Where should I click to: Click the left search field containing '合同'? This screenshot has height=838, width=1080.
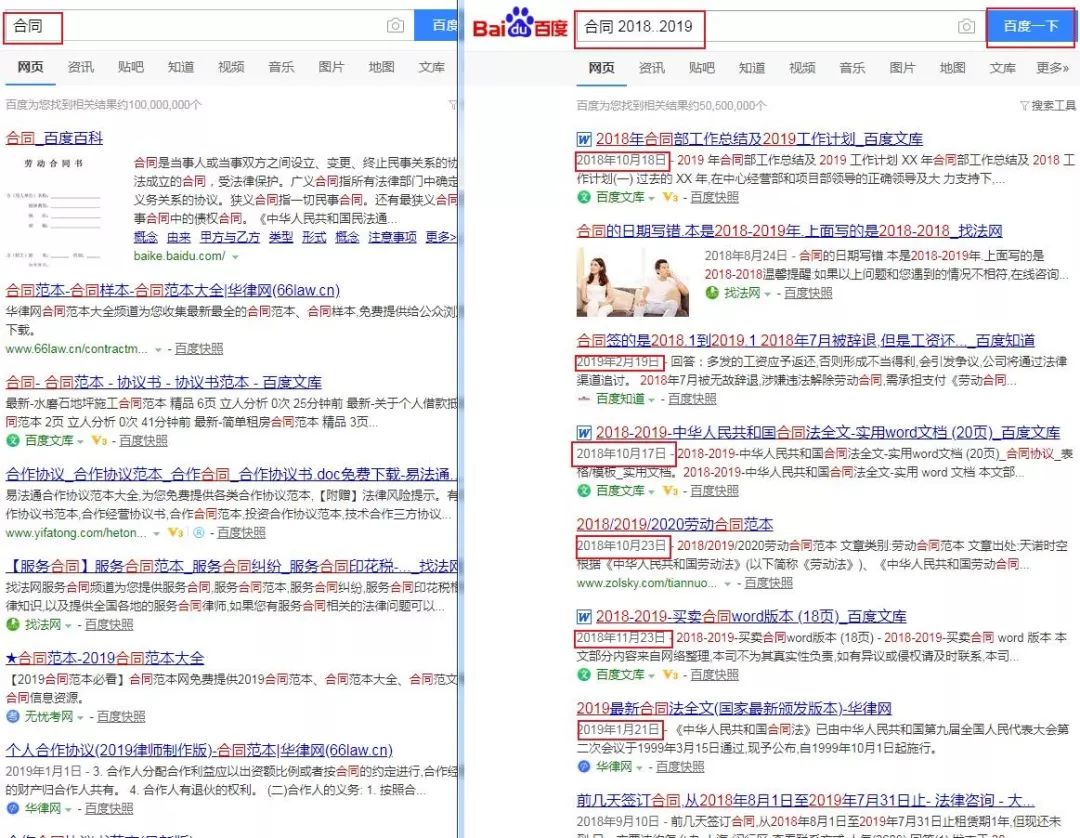click(x=208, y=26)
